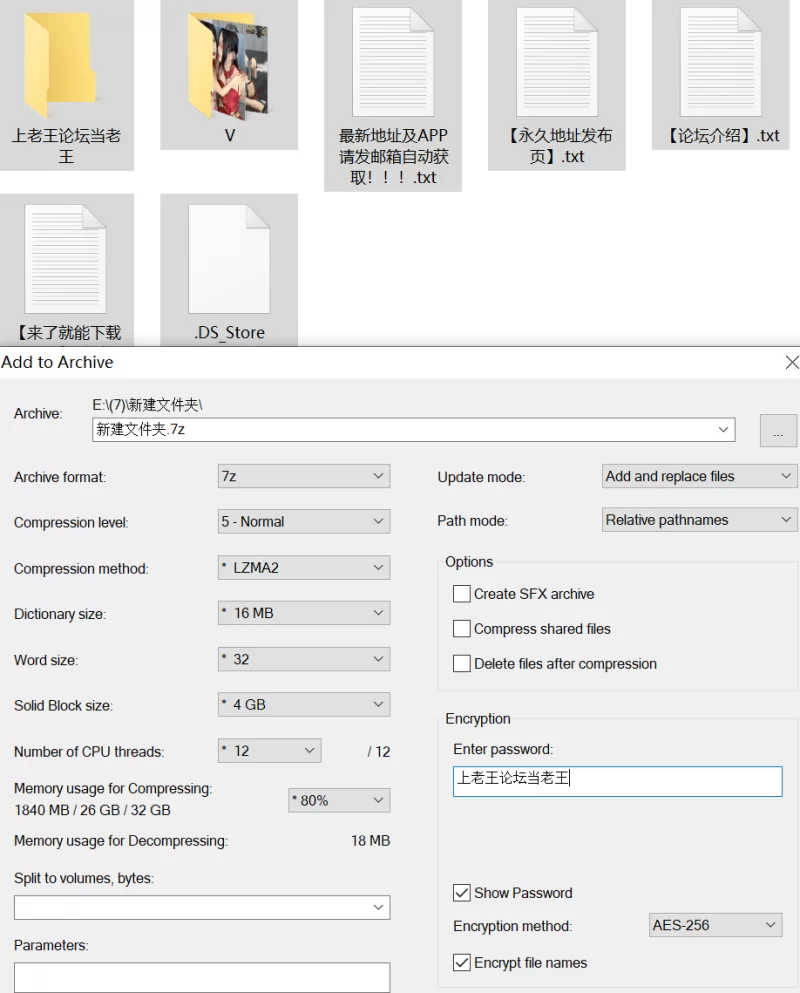
Task: Open Split to volumes combo box
Action: (x=202, y=908)
